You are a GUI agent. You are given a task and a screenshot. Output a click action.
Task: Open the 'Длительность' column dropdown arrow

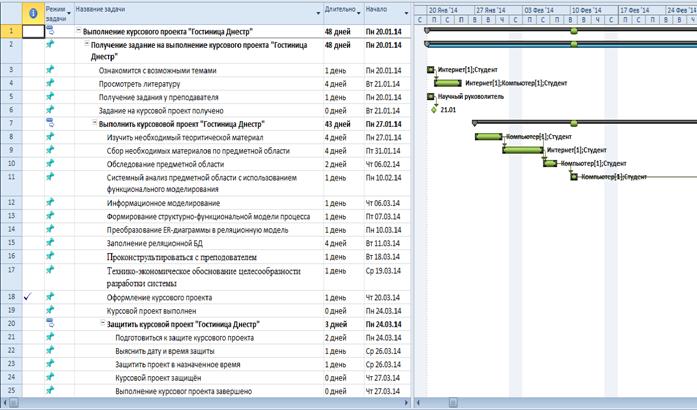coord(359,13)
